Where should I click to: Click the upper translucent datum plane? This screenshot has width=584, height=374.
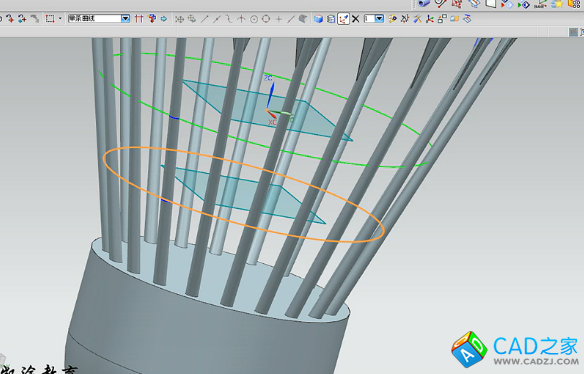point(267,110)
